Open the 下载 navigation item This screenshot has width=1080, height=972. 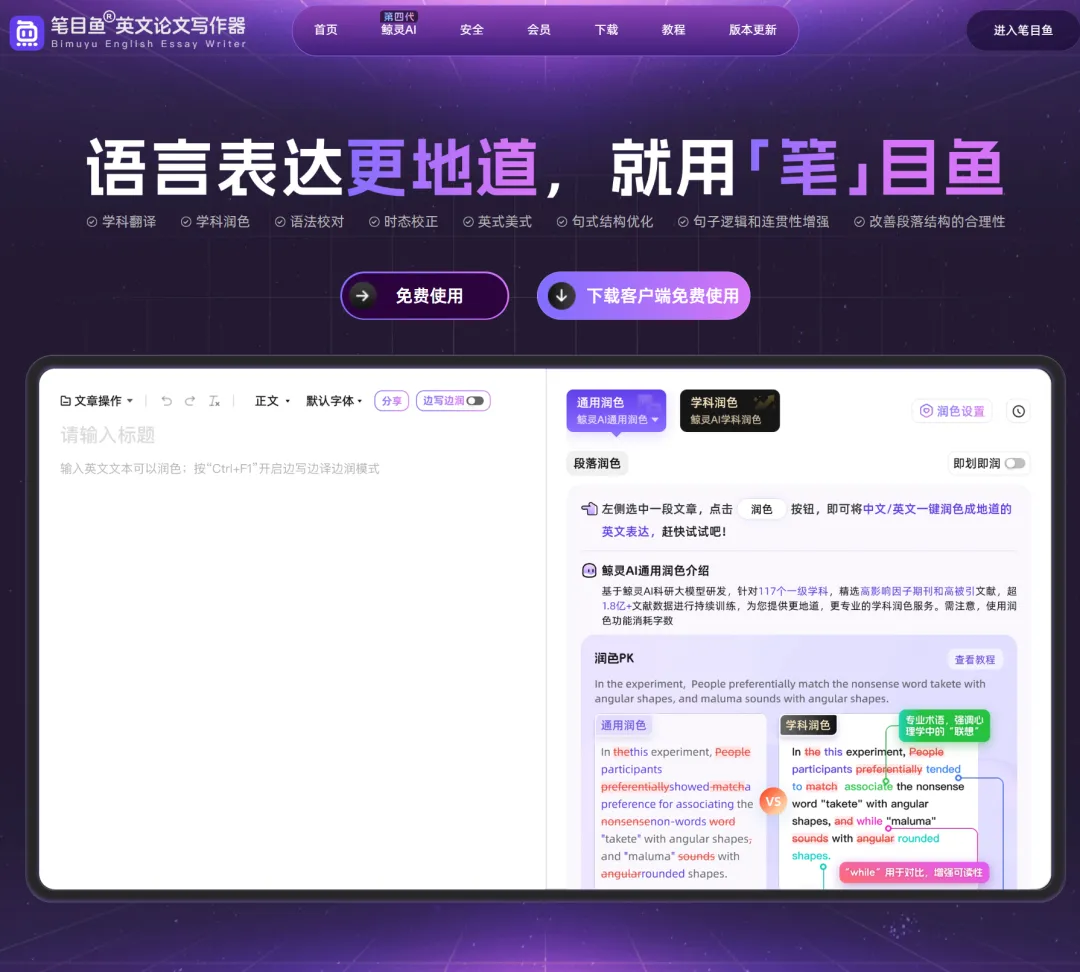(x=606, y=30)
